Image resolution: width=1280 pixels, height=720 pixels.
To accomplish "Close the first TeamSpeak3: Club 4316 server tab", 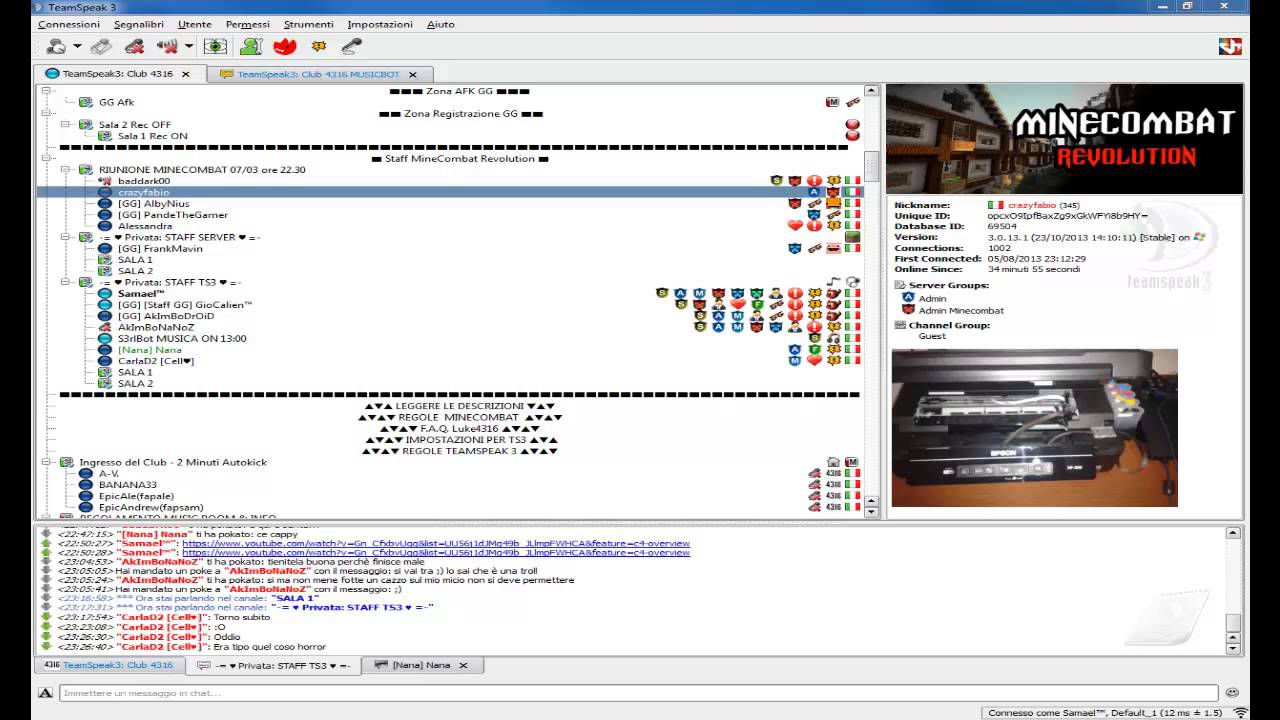I will pos(185,74).
